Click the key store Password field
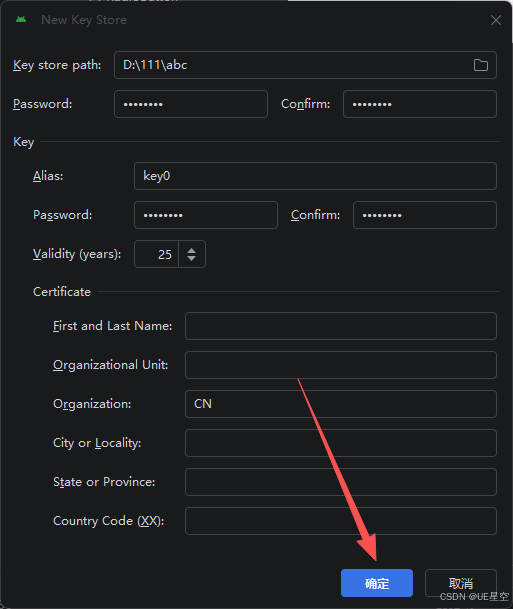This screenshot has width=513, height=609. point(191,104)
